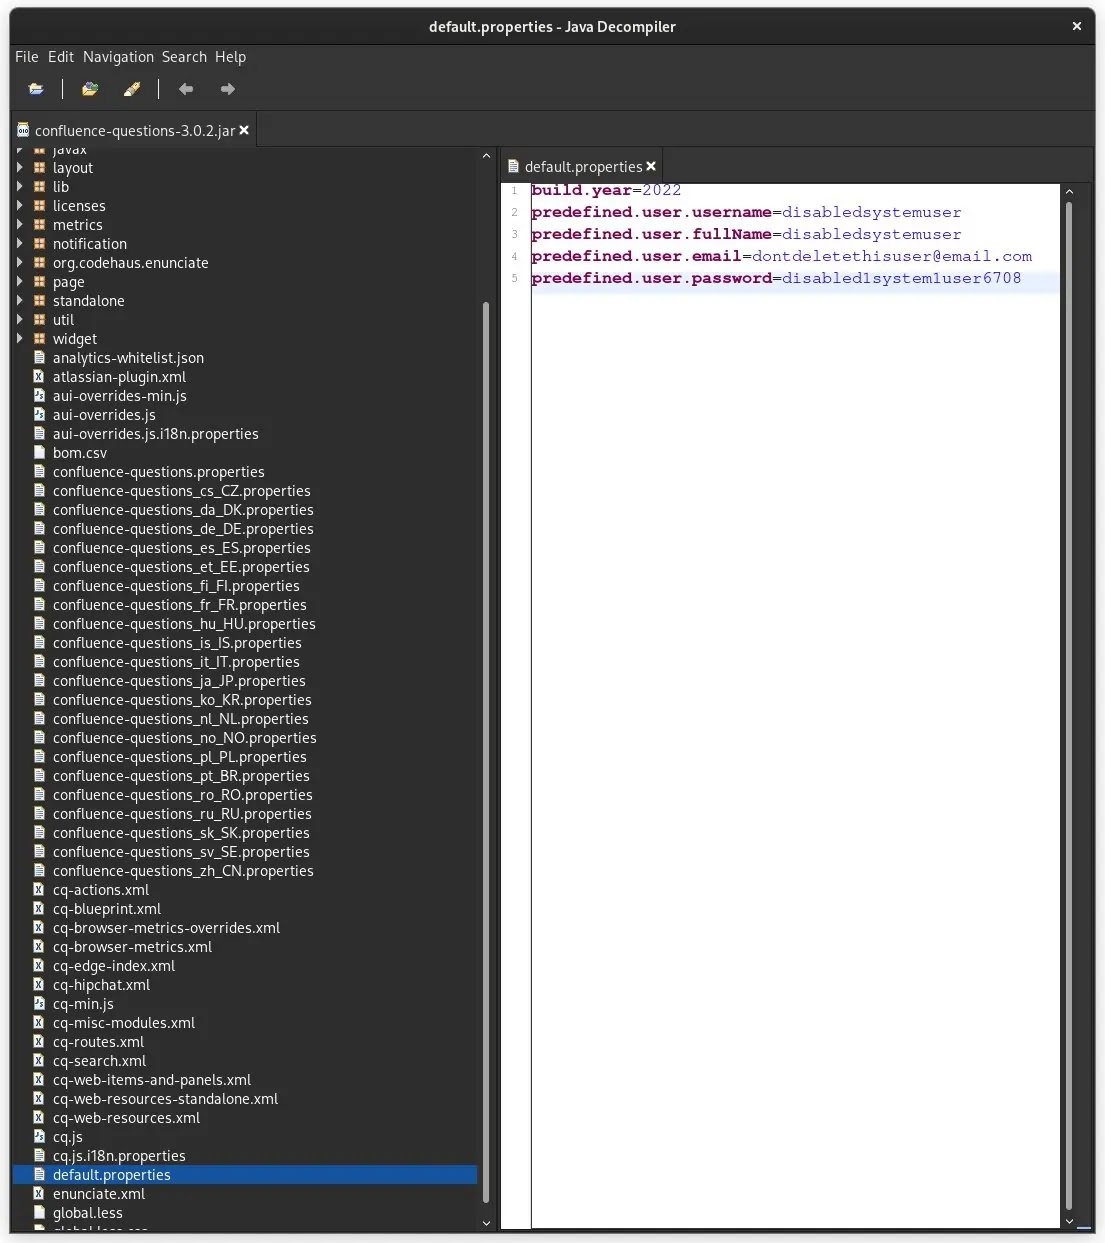The image size is (1105, 1243).
Task: Click the package icon beside widget
Action: (x=40, y=339)
